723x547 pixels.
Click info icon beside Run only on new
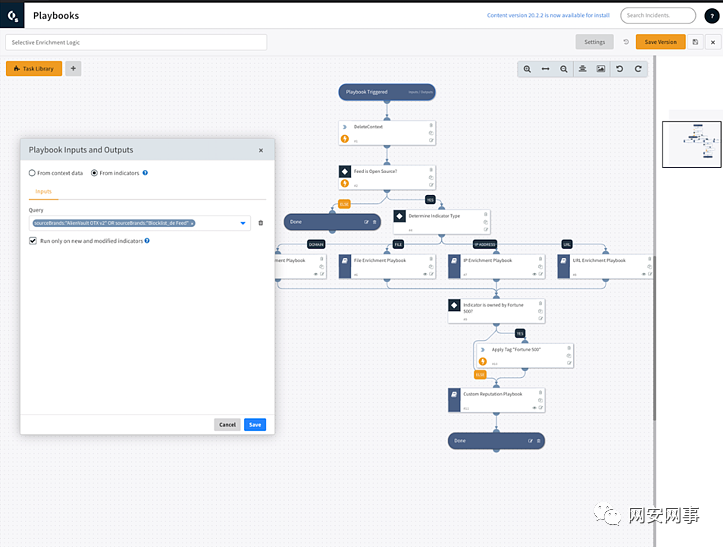pos(147,241)
